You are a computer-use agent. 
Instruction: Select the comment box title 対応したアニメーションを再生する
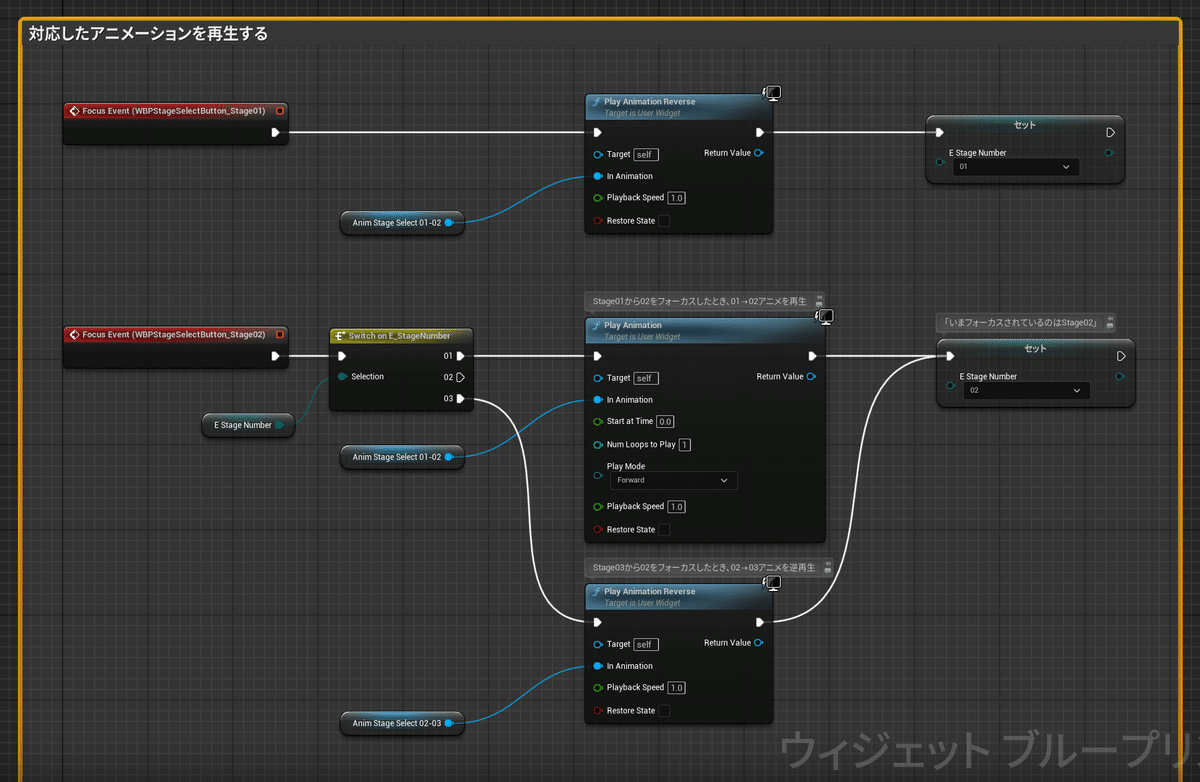148,34
